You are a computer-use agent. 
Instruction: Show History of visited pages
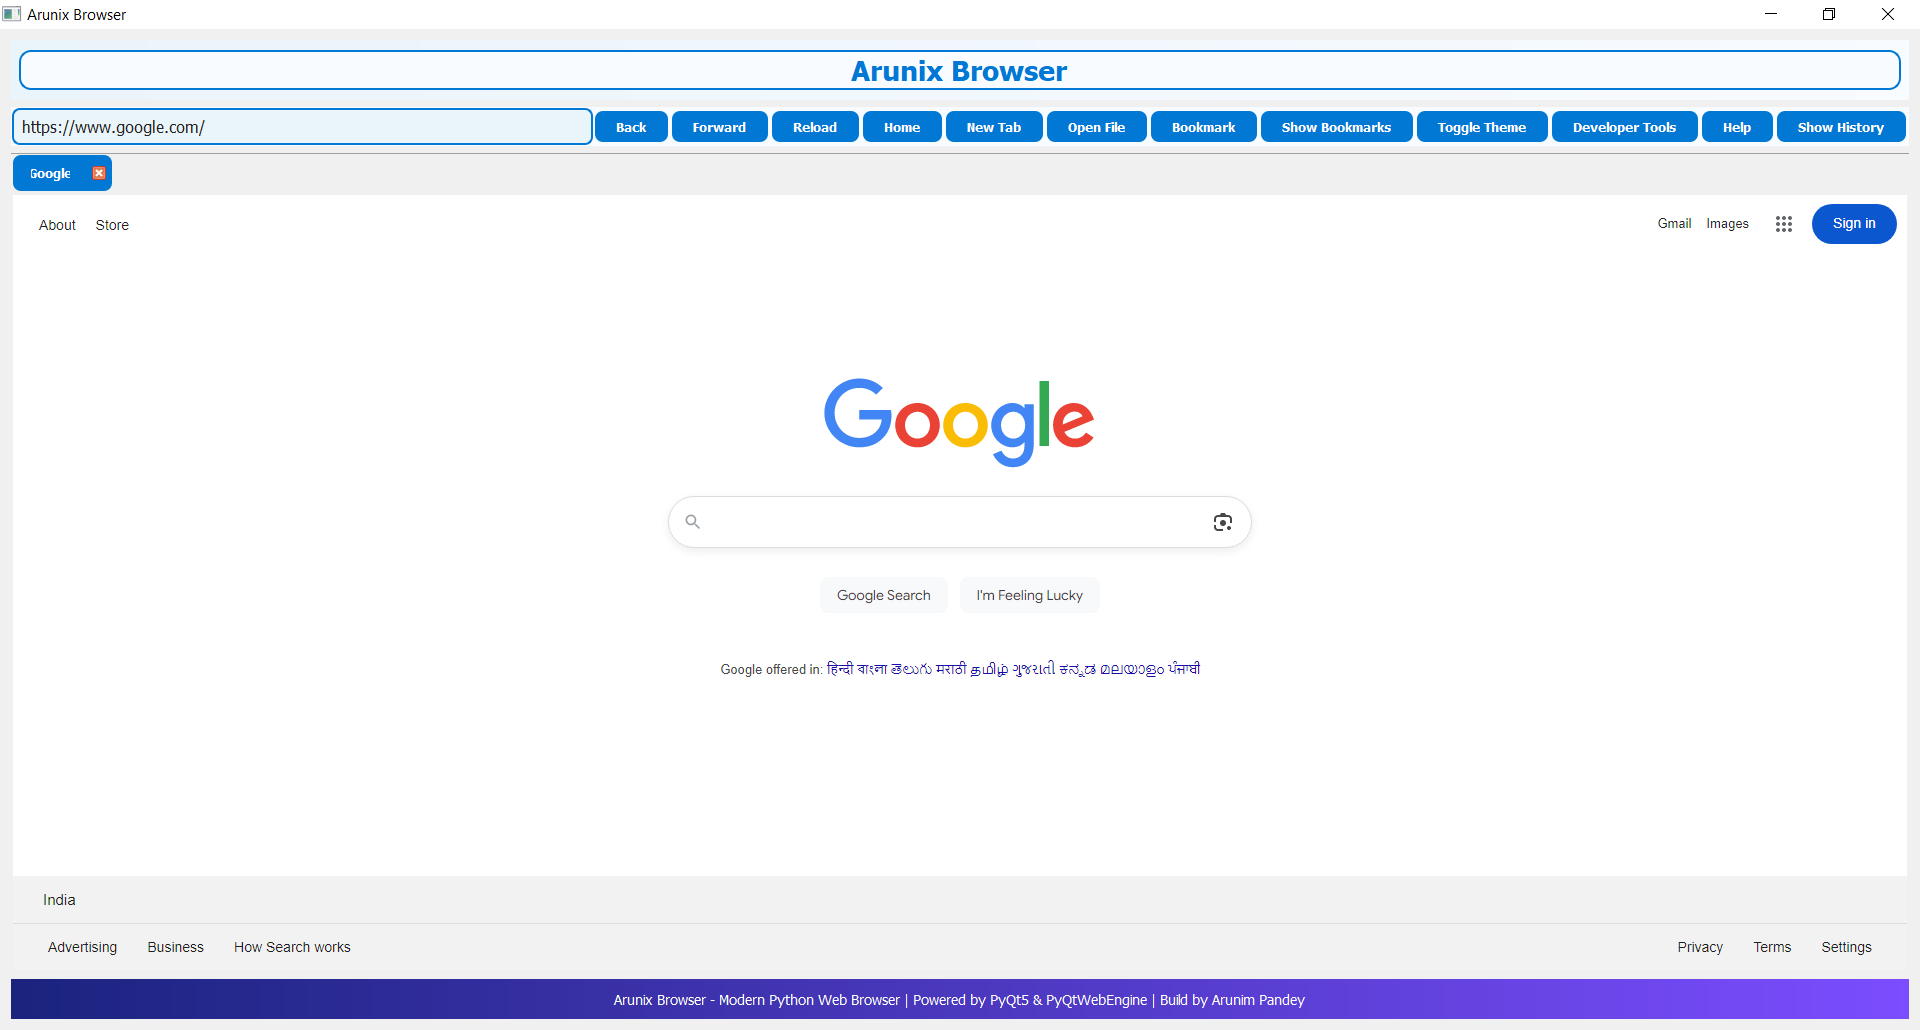(1841, 126)
